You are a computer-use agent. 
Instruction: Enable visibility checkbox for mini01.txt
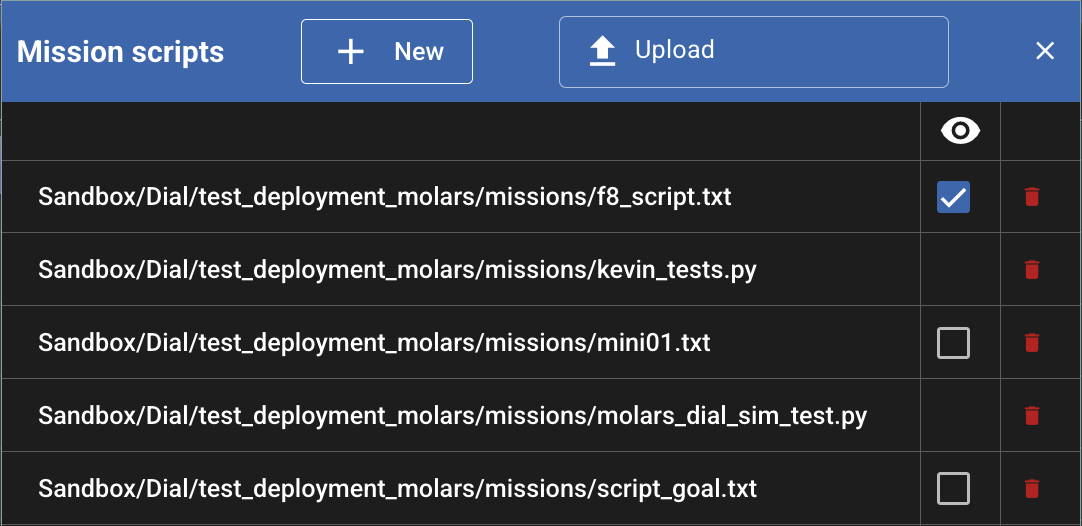pos(953,343)
